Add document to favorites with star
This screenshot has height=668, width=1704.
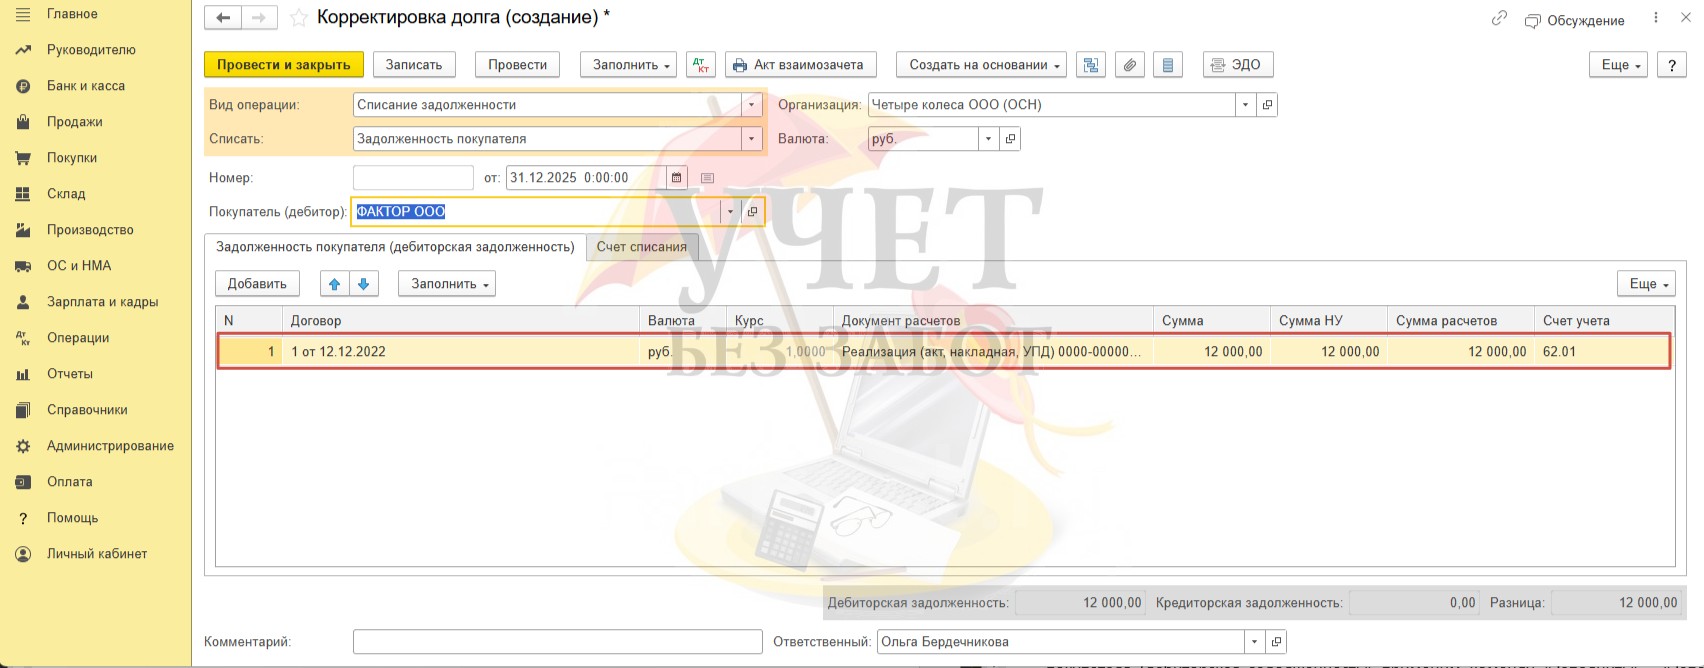click(x=298, y=18)
